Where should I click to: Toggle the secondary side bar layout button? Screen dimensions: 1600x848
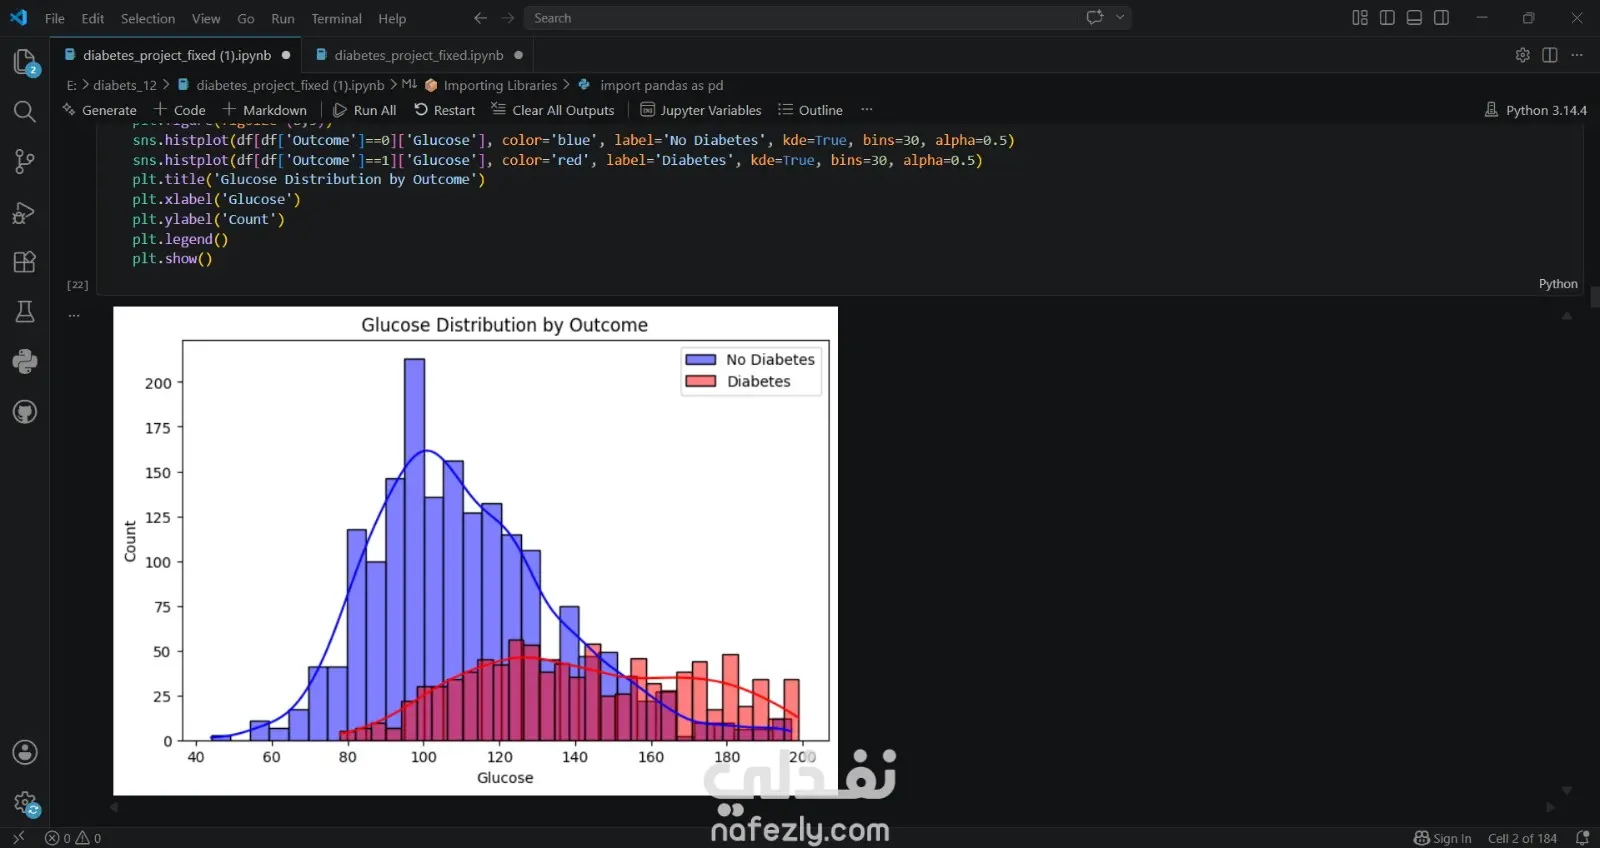click(1441, 18)
